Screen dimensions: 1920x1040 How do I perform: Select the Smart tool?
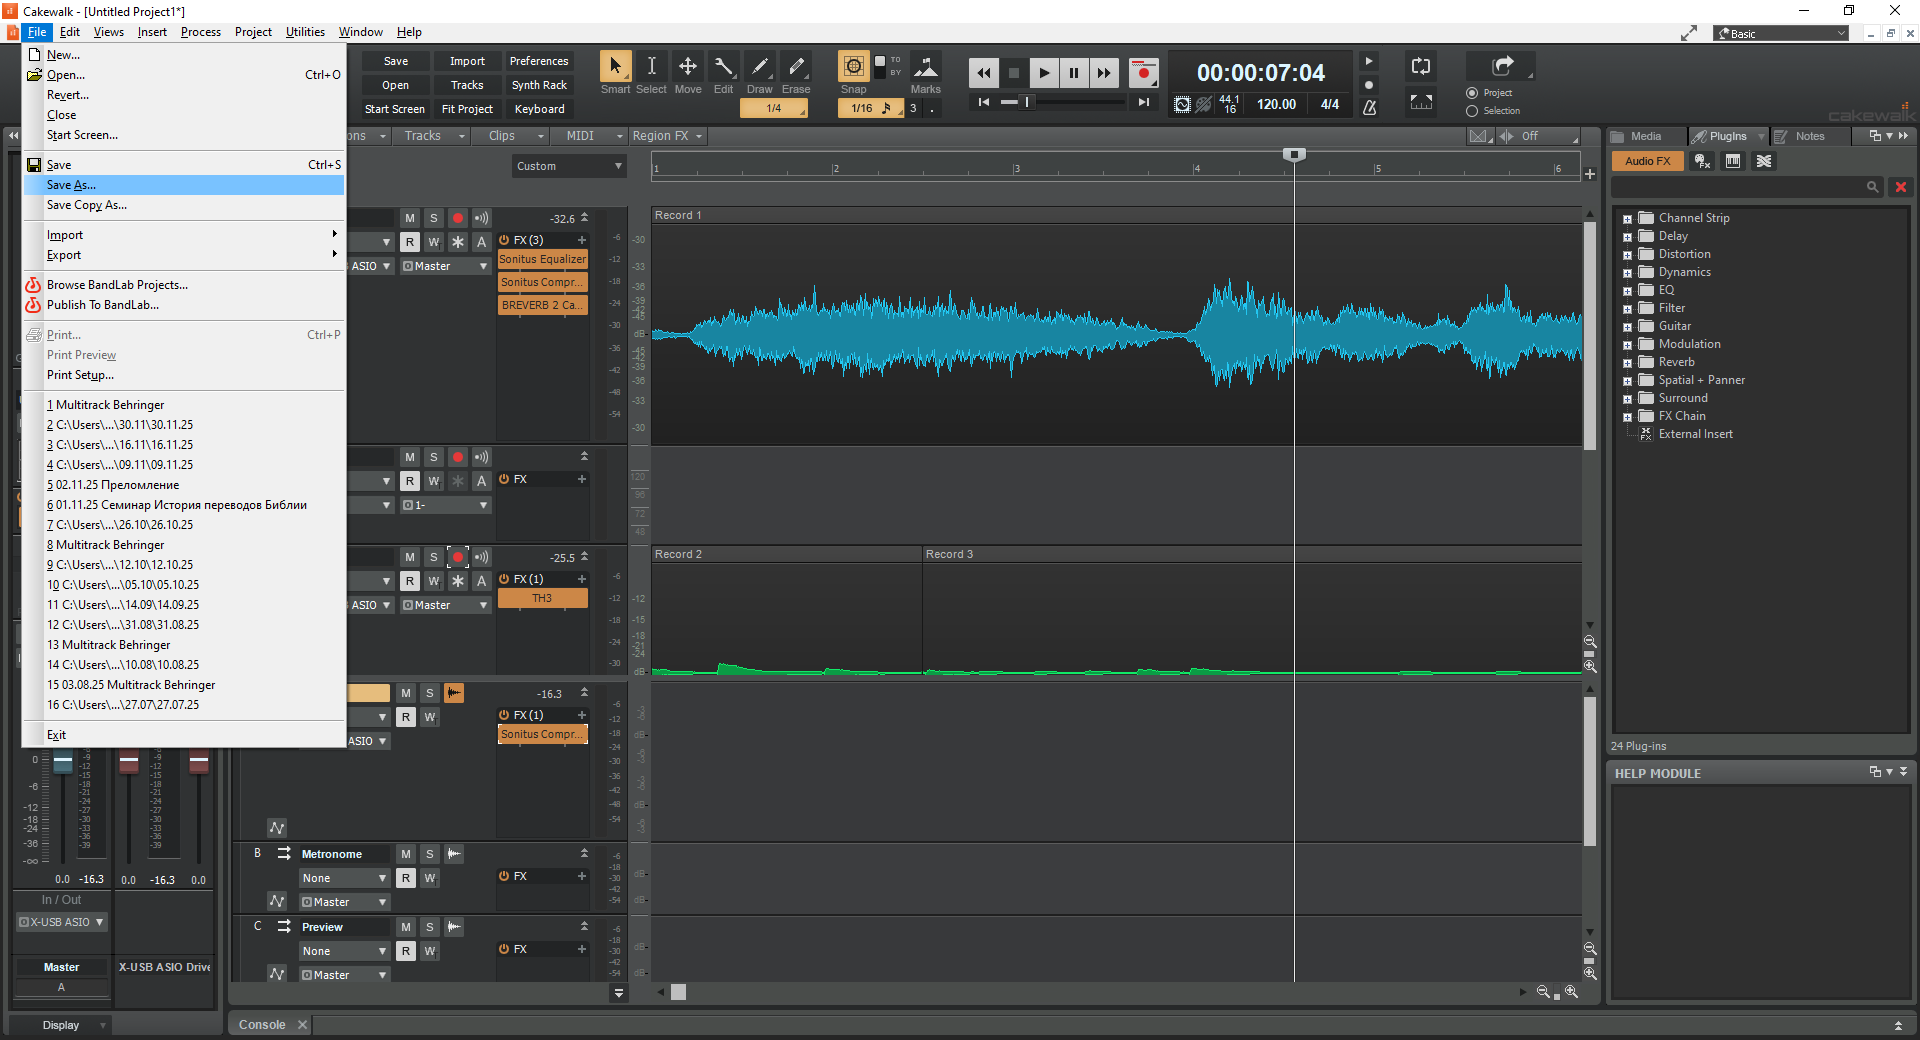[615, 66]
